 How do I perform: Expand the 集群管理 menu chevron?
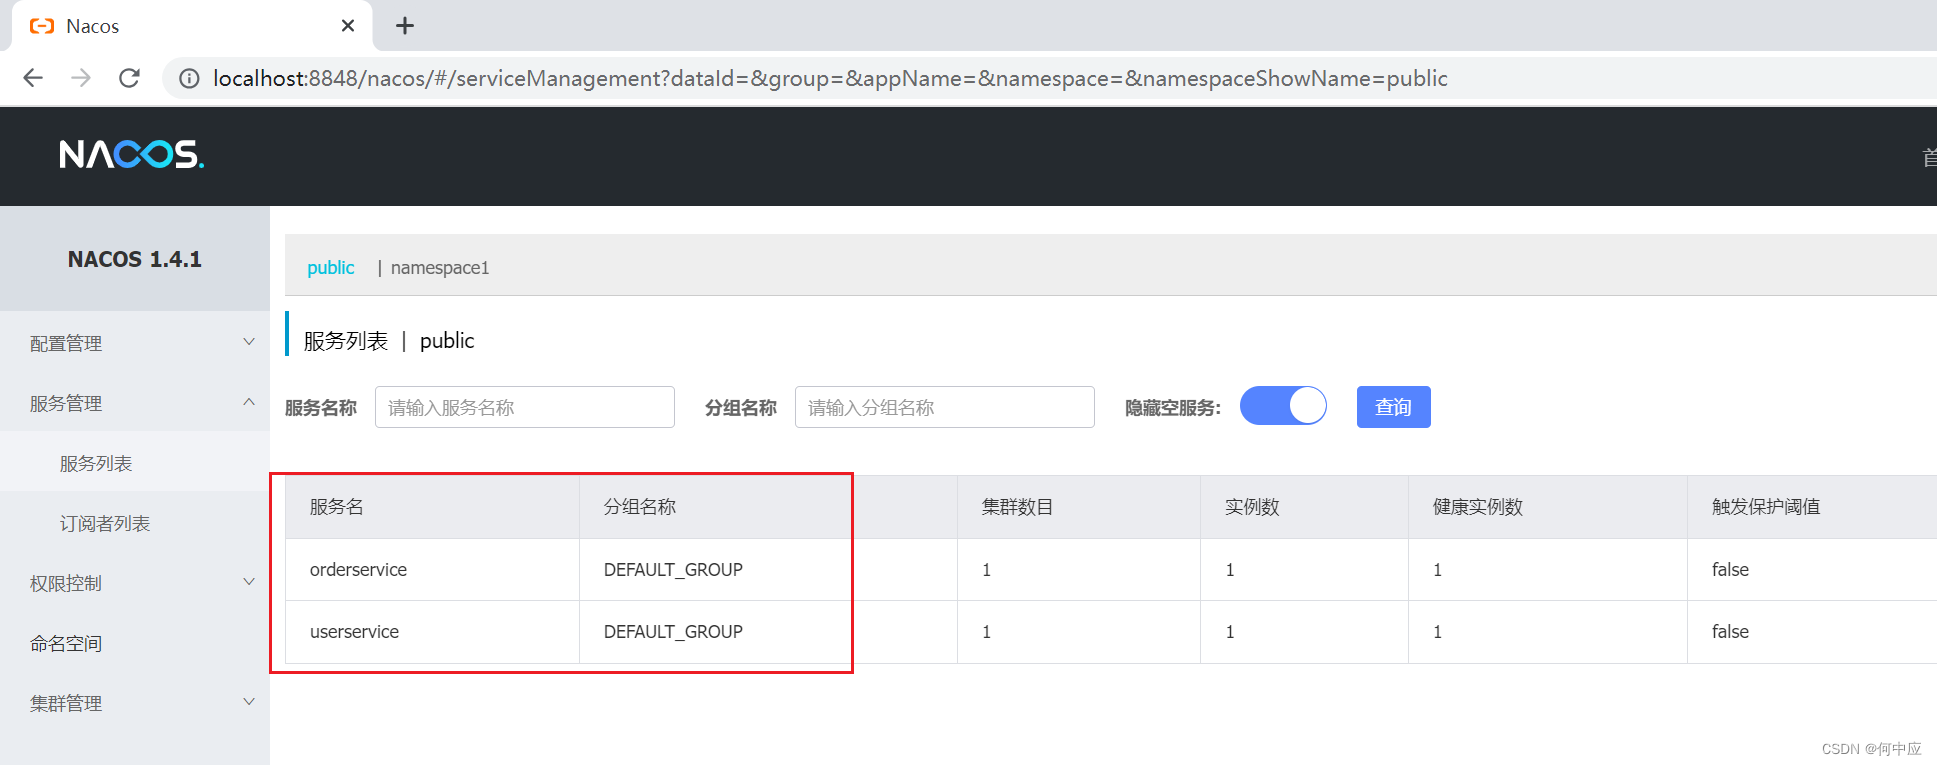[249, 702]
